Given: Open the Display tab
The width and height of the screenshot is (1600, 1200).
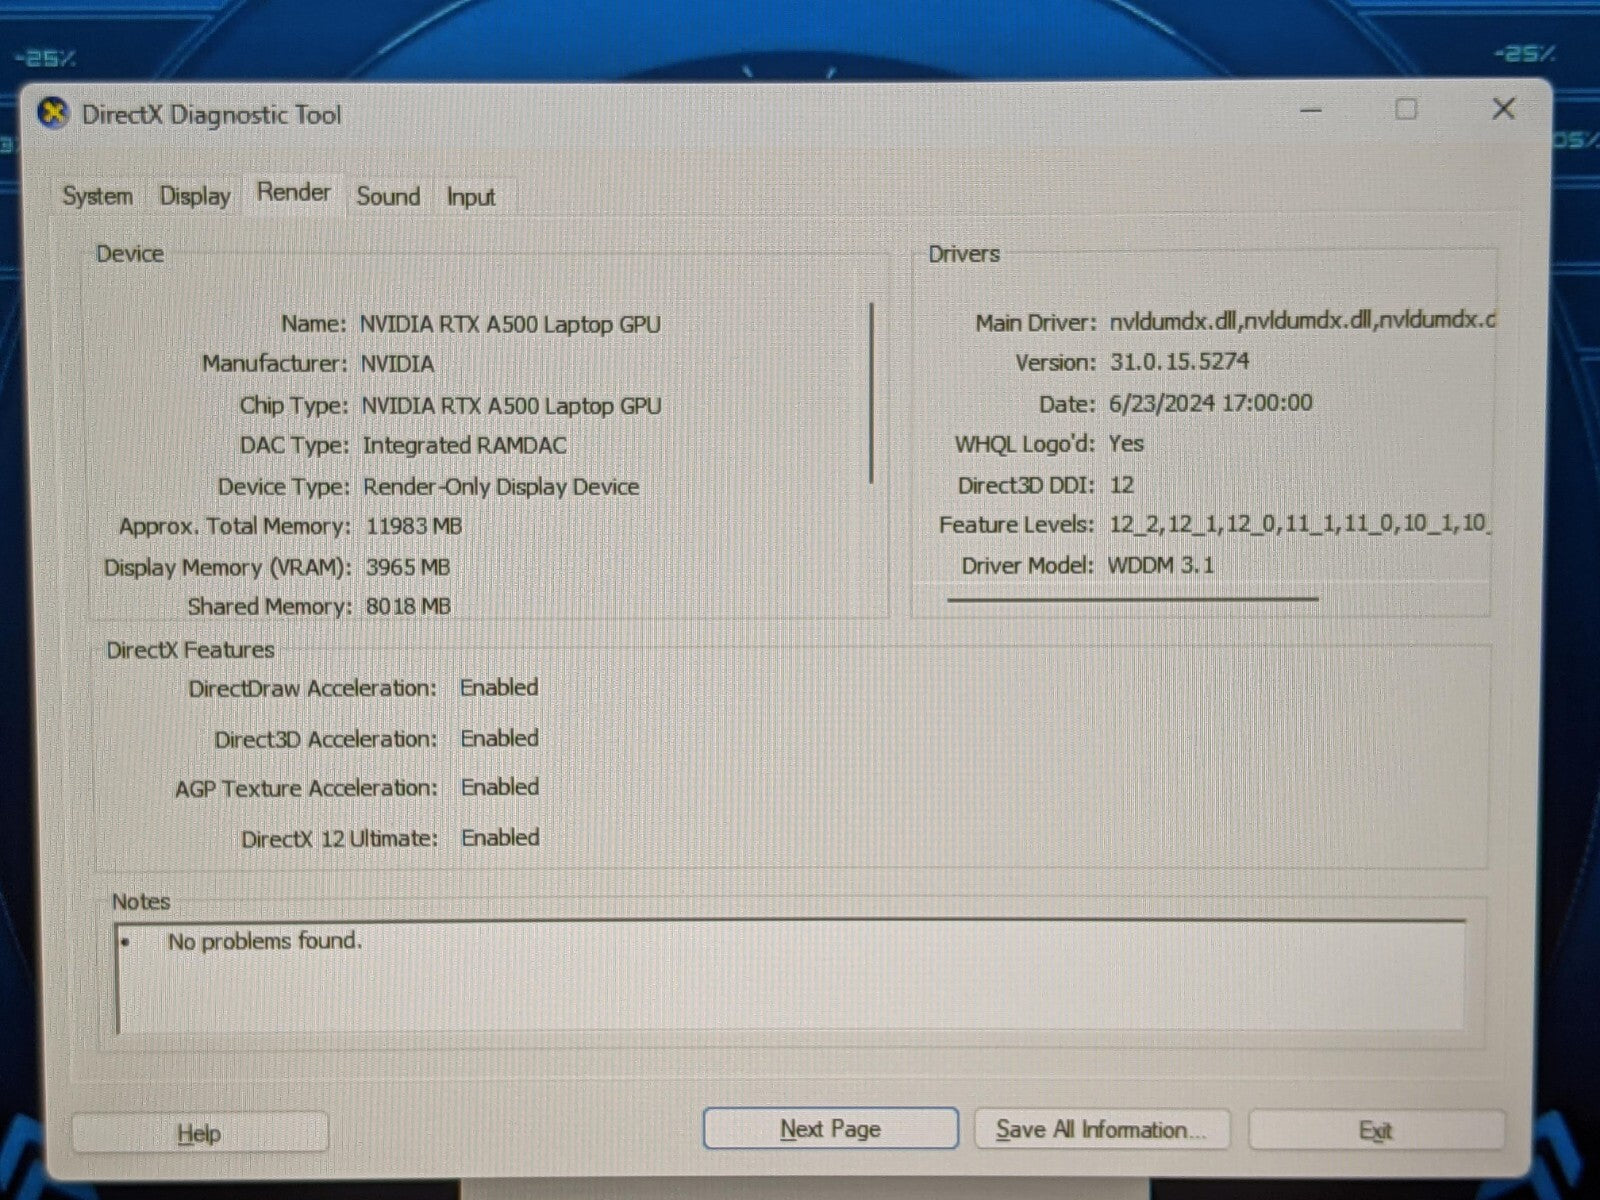Looking at the screenshot, I should coord(195,196).
